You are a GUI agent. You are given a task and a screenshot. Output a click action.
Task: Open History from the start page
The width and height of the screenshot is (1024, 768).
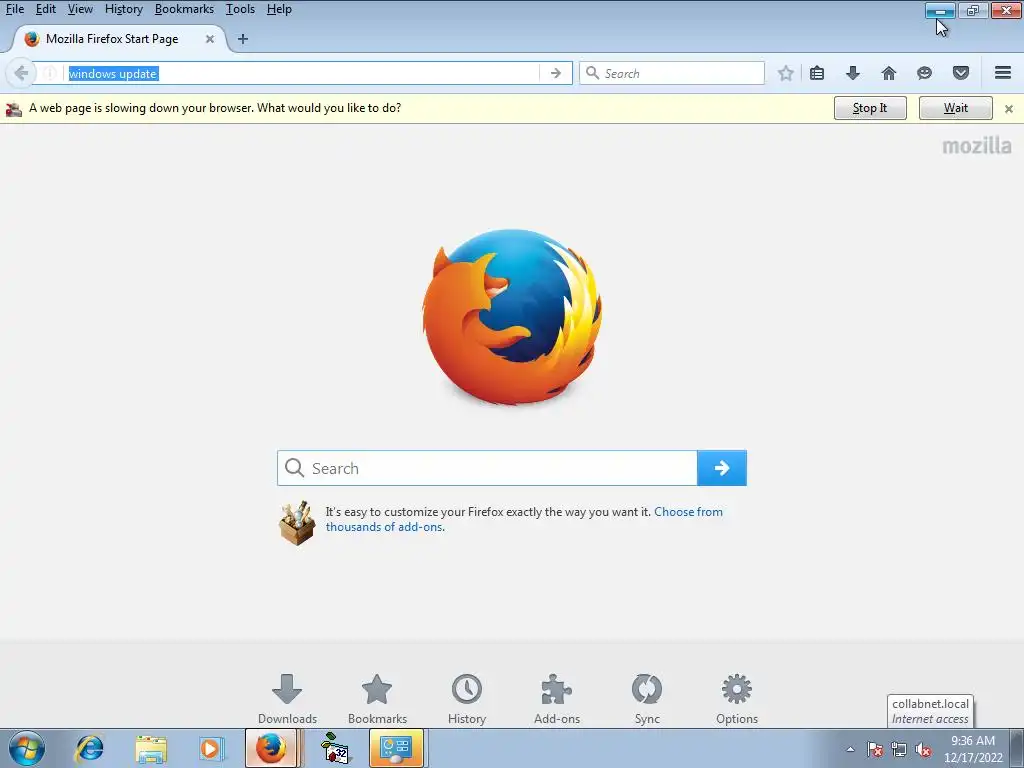tap(467, 699)
